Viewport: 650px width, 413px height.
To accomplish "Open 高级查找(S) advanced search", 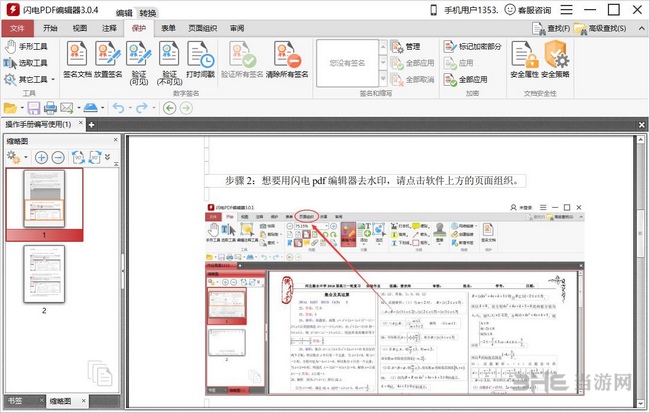I will coord(600,28).
